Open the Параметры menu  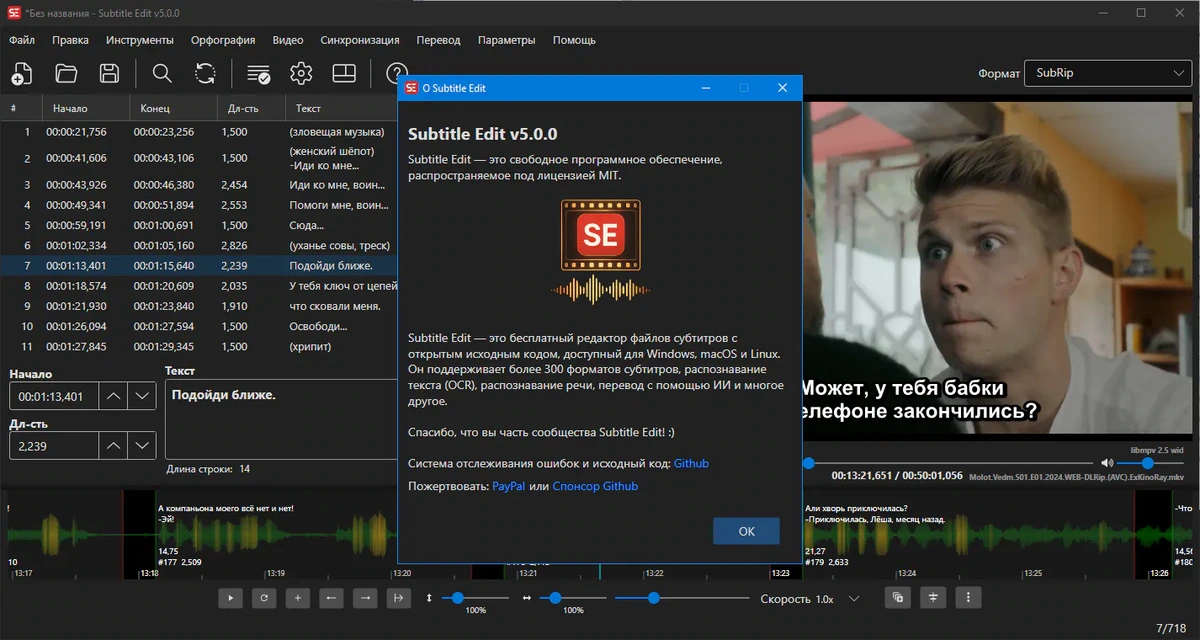click(506, 40)
